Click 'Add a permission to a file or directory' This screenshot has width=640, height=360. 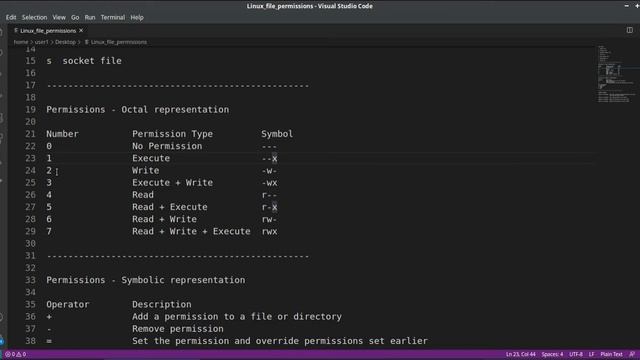237,317
